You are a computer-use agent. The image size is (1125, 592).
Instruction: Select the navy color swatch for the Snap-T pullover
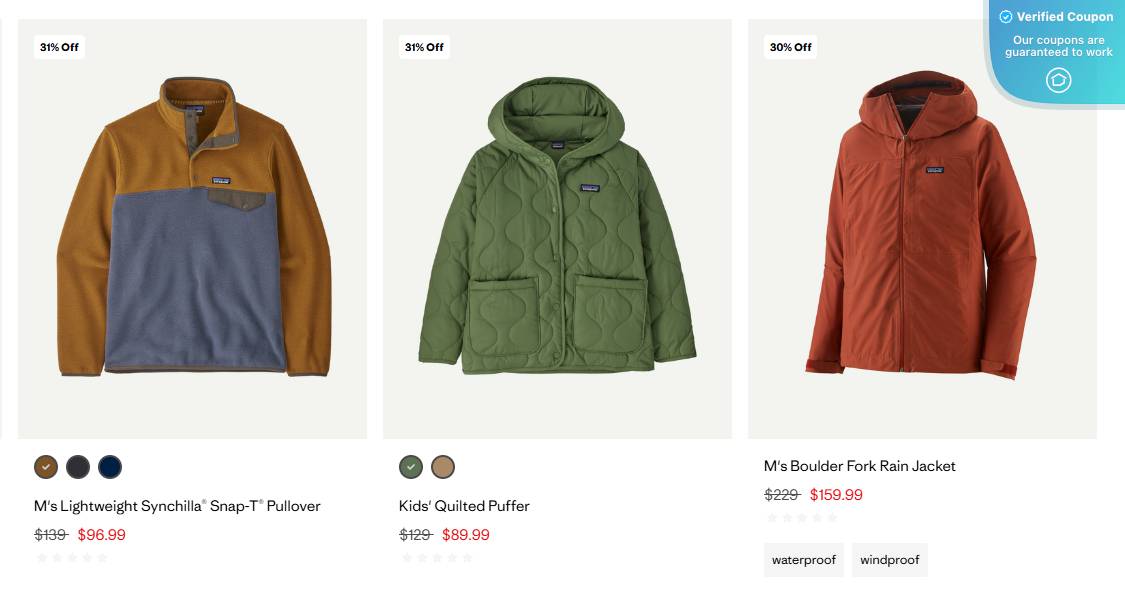pyautogui.click(x=110, y=466)
